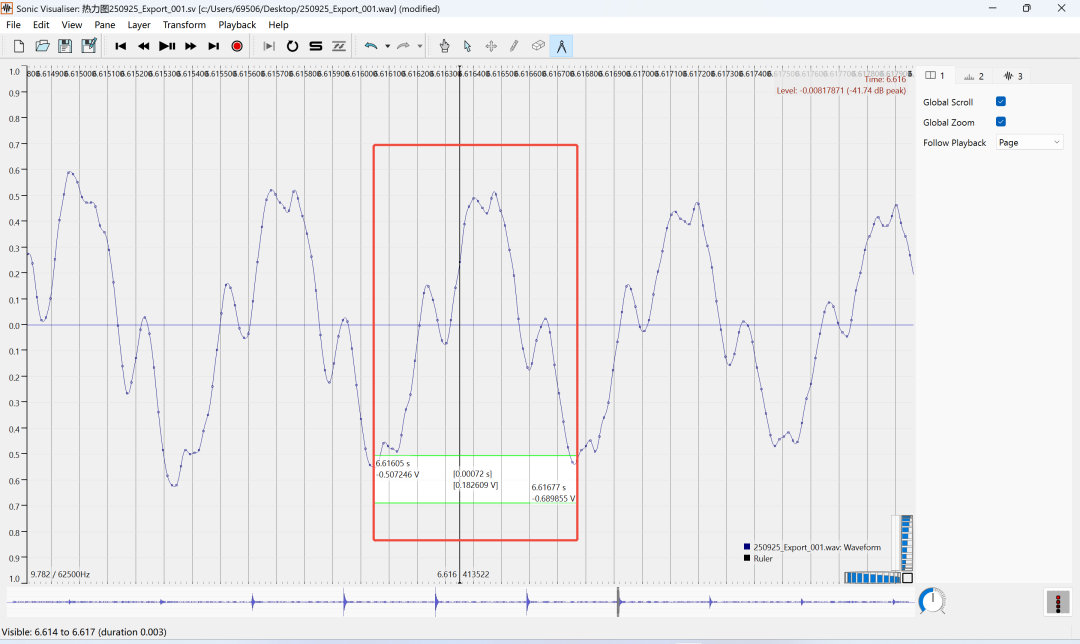Click the vertical zoom thumbwheel

(x=907, y=543)
